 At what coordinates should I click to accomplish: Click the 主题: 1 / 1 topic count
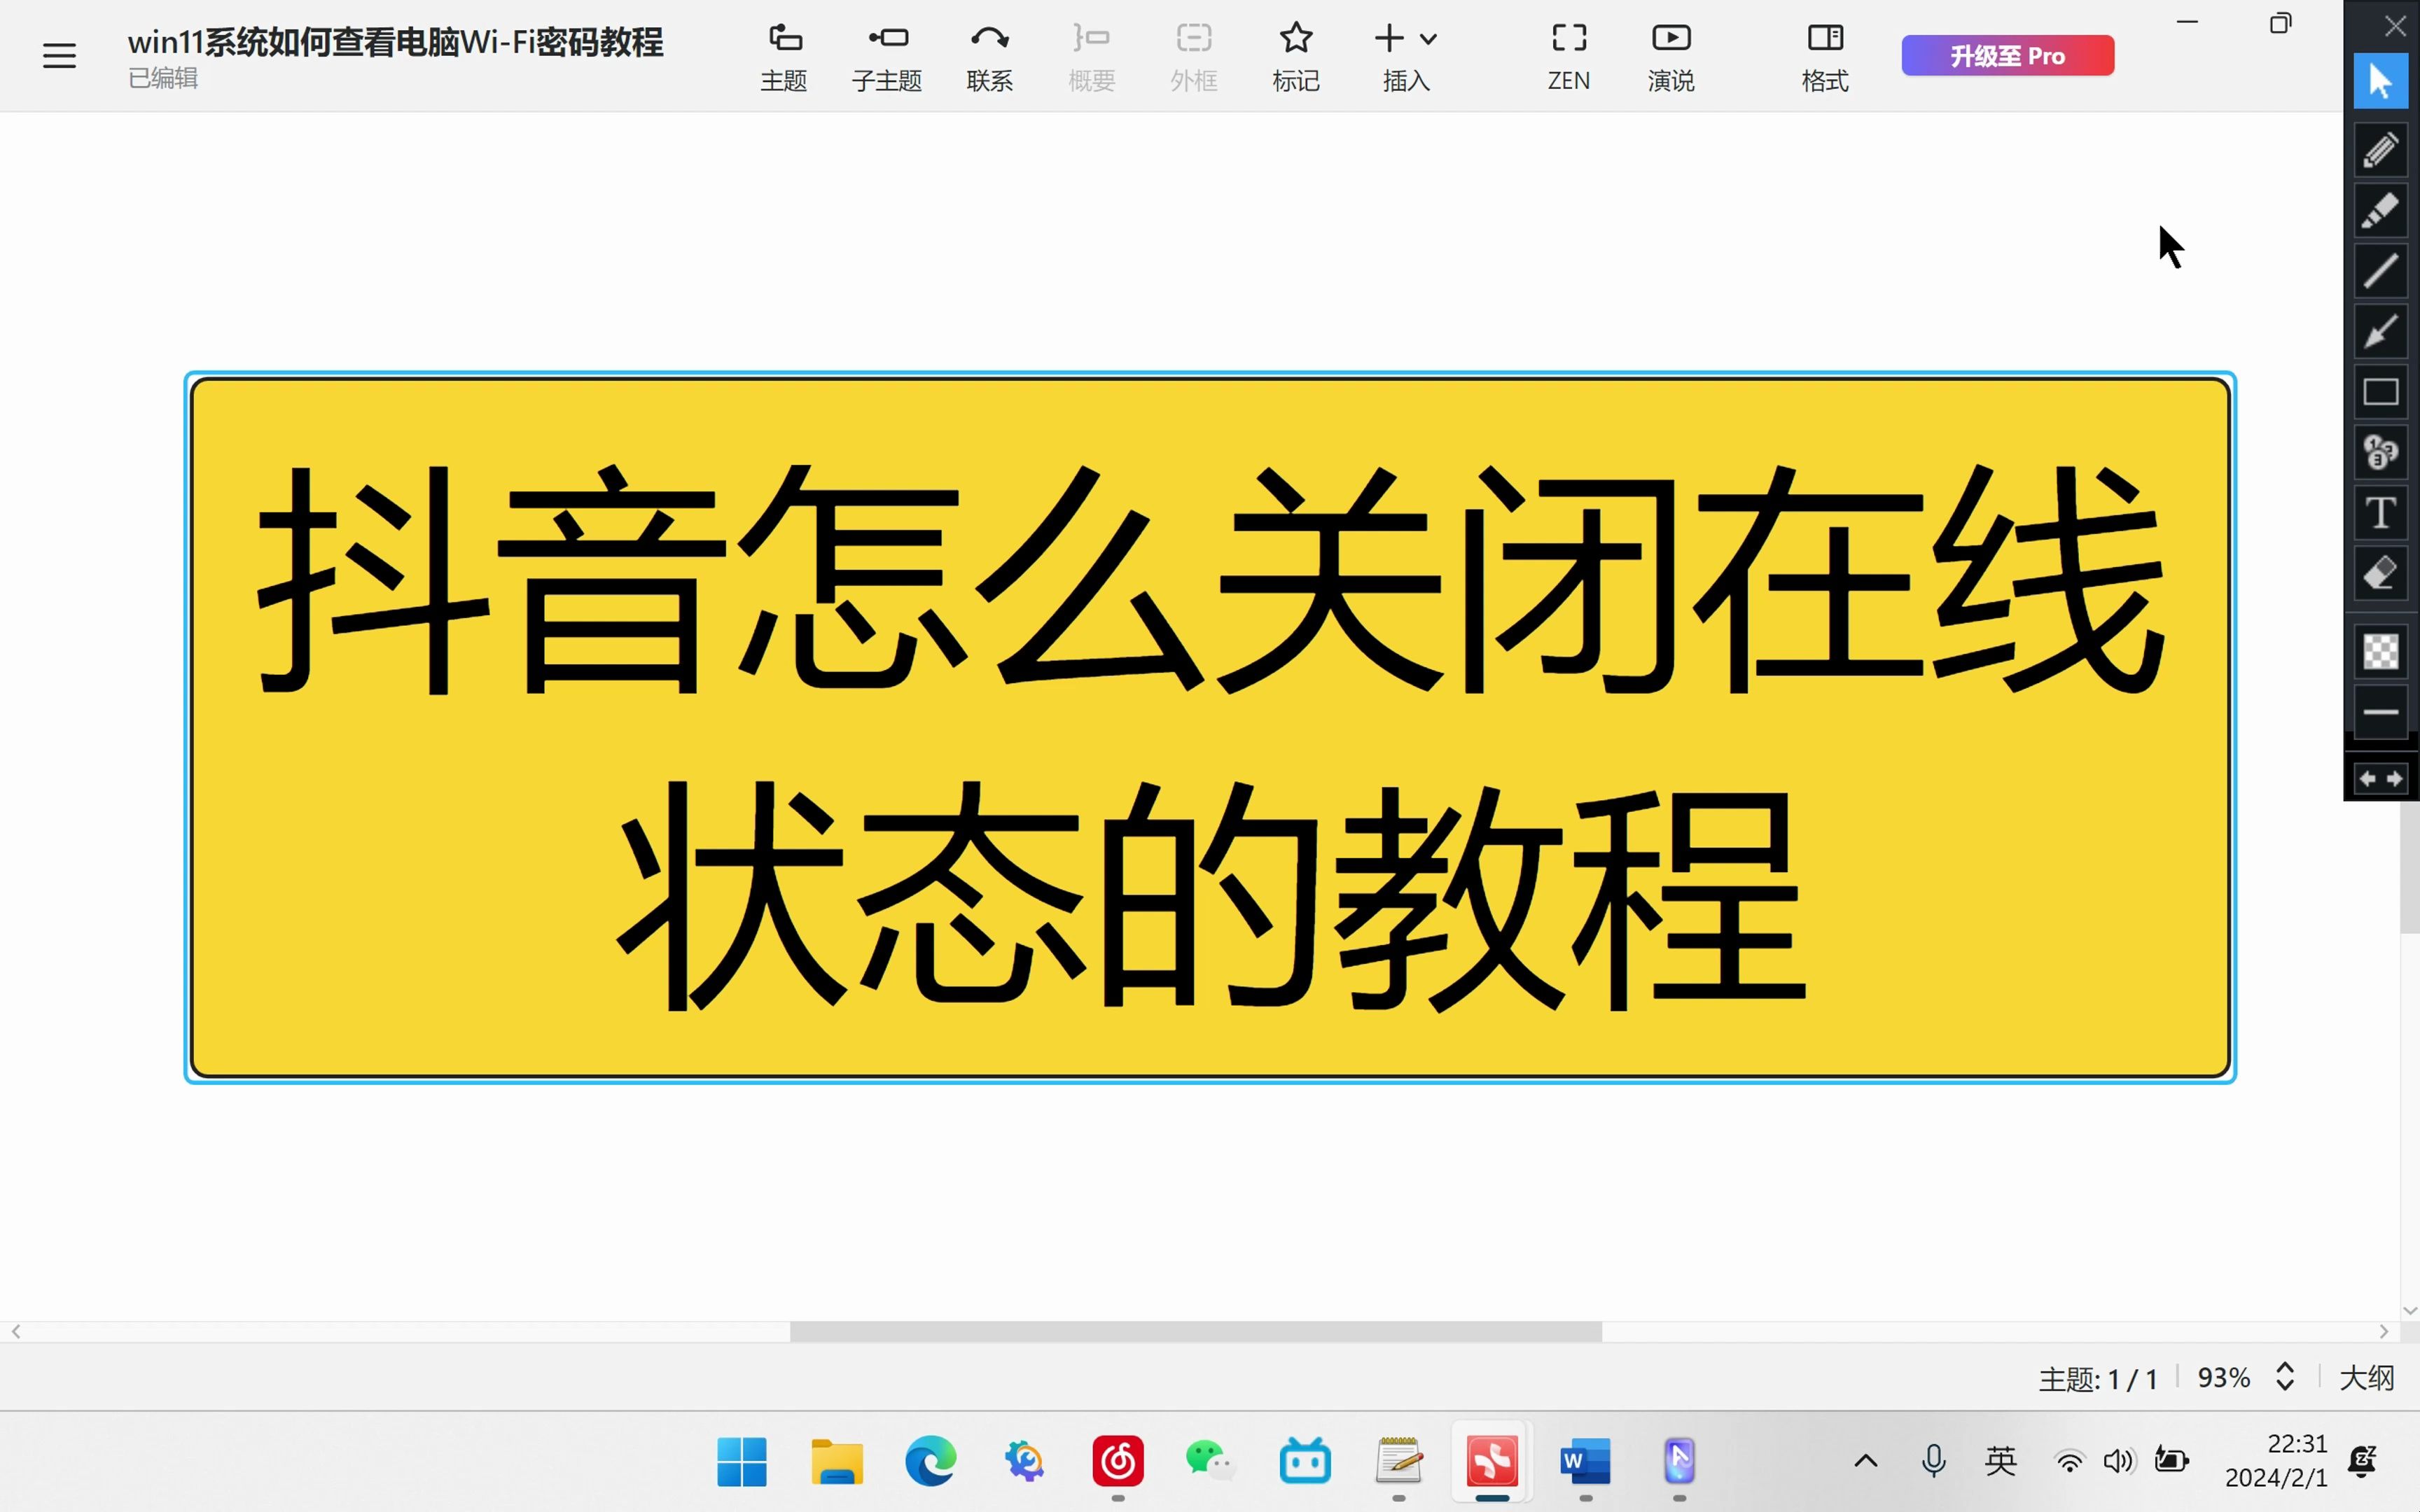tap(2098, 1379)
